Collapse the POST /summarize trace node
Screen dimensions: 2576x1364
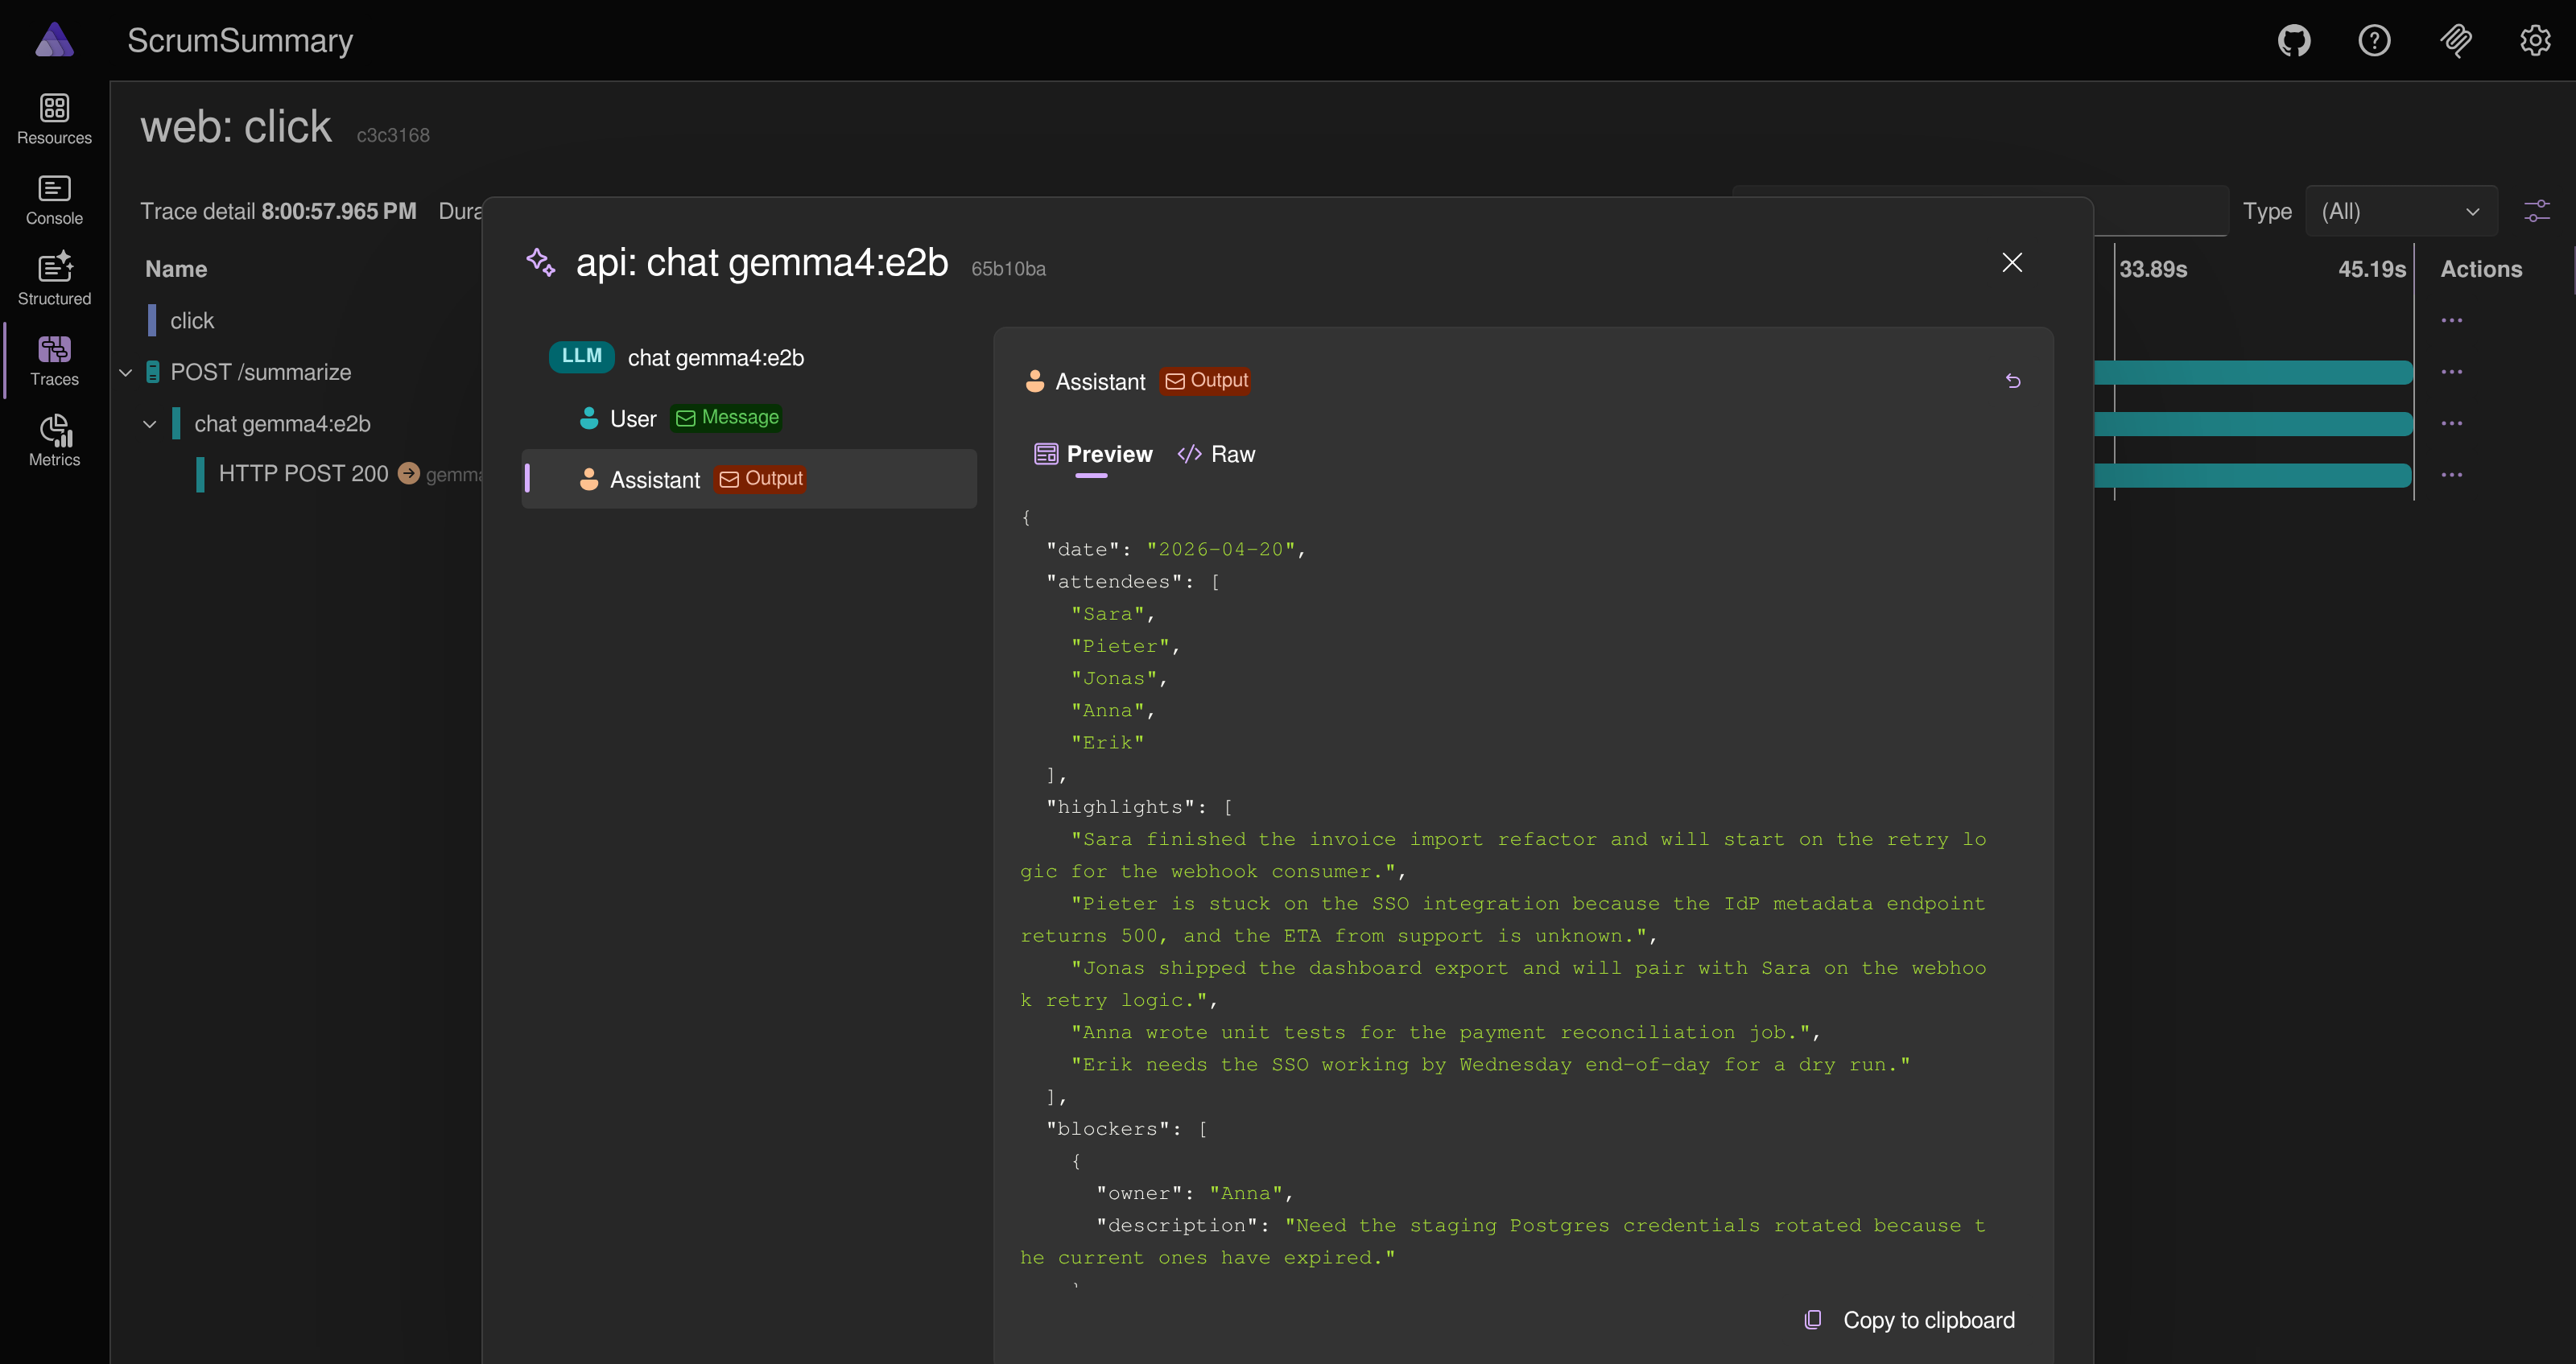[x=125, y=371]
